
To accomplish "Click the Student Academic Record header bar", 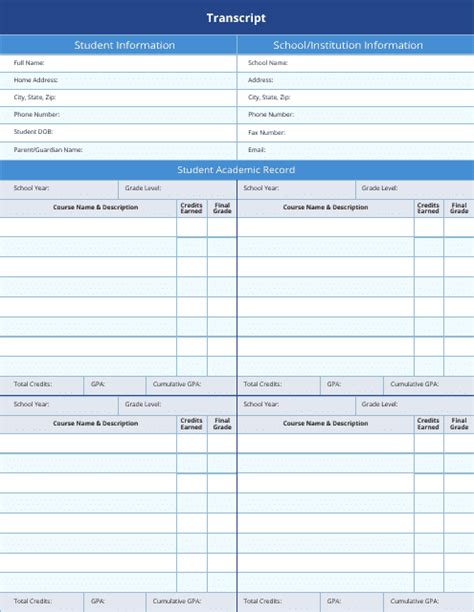I will pos(237,170).
